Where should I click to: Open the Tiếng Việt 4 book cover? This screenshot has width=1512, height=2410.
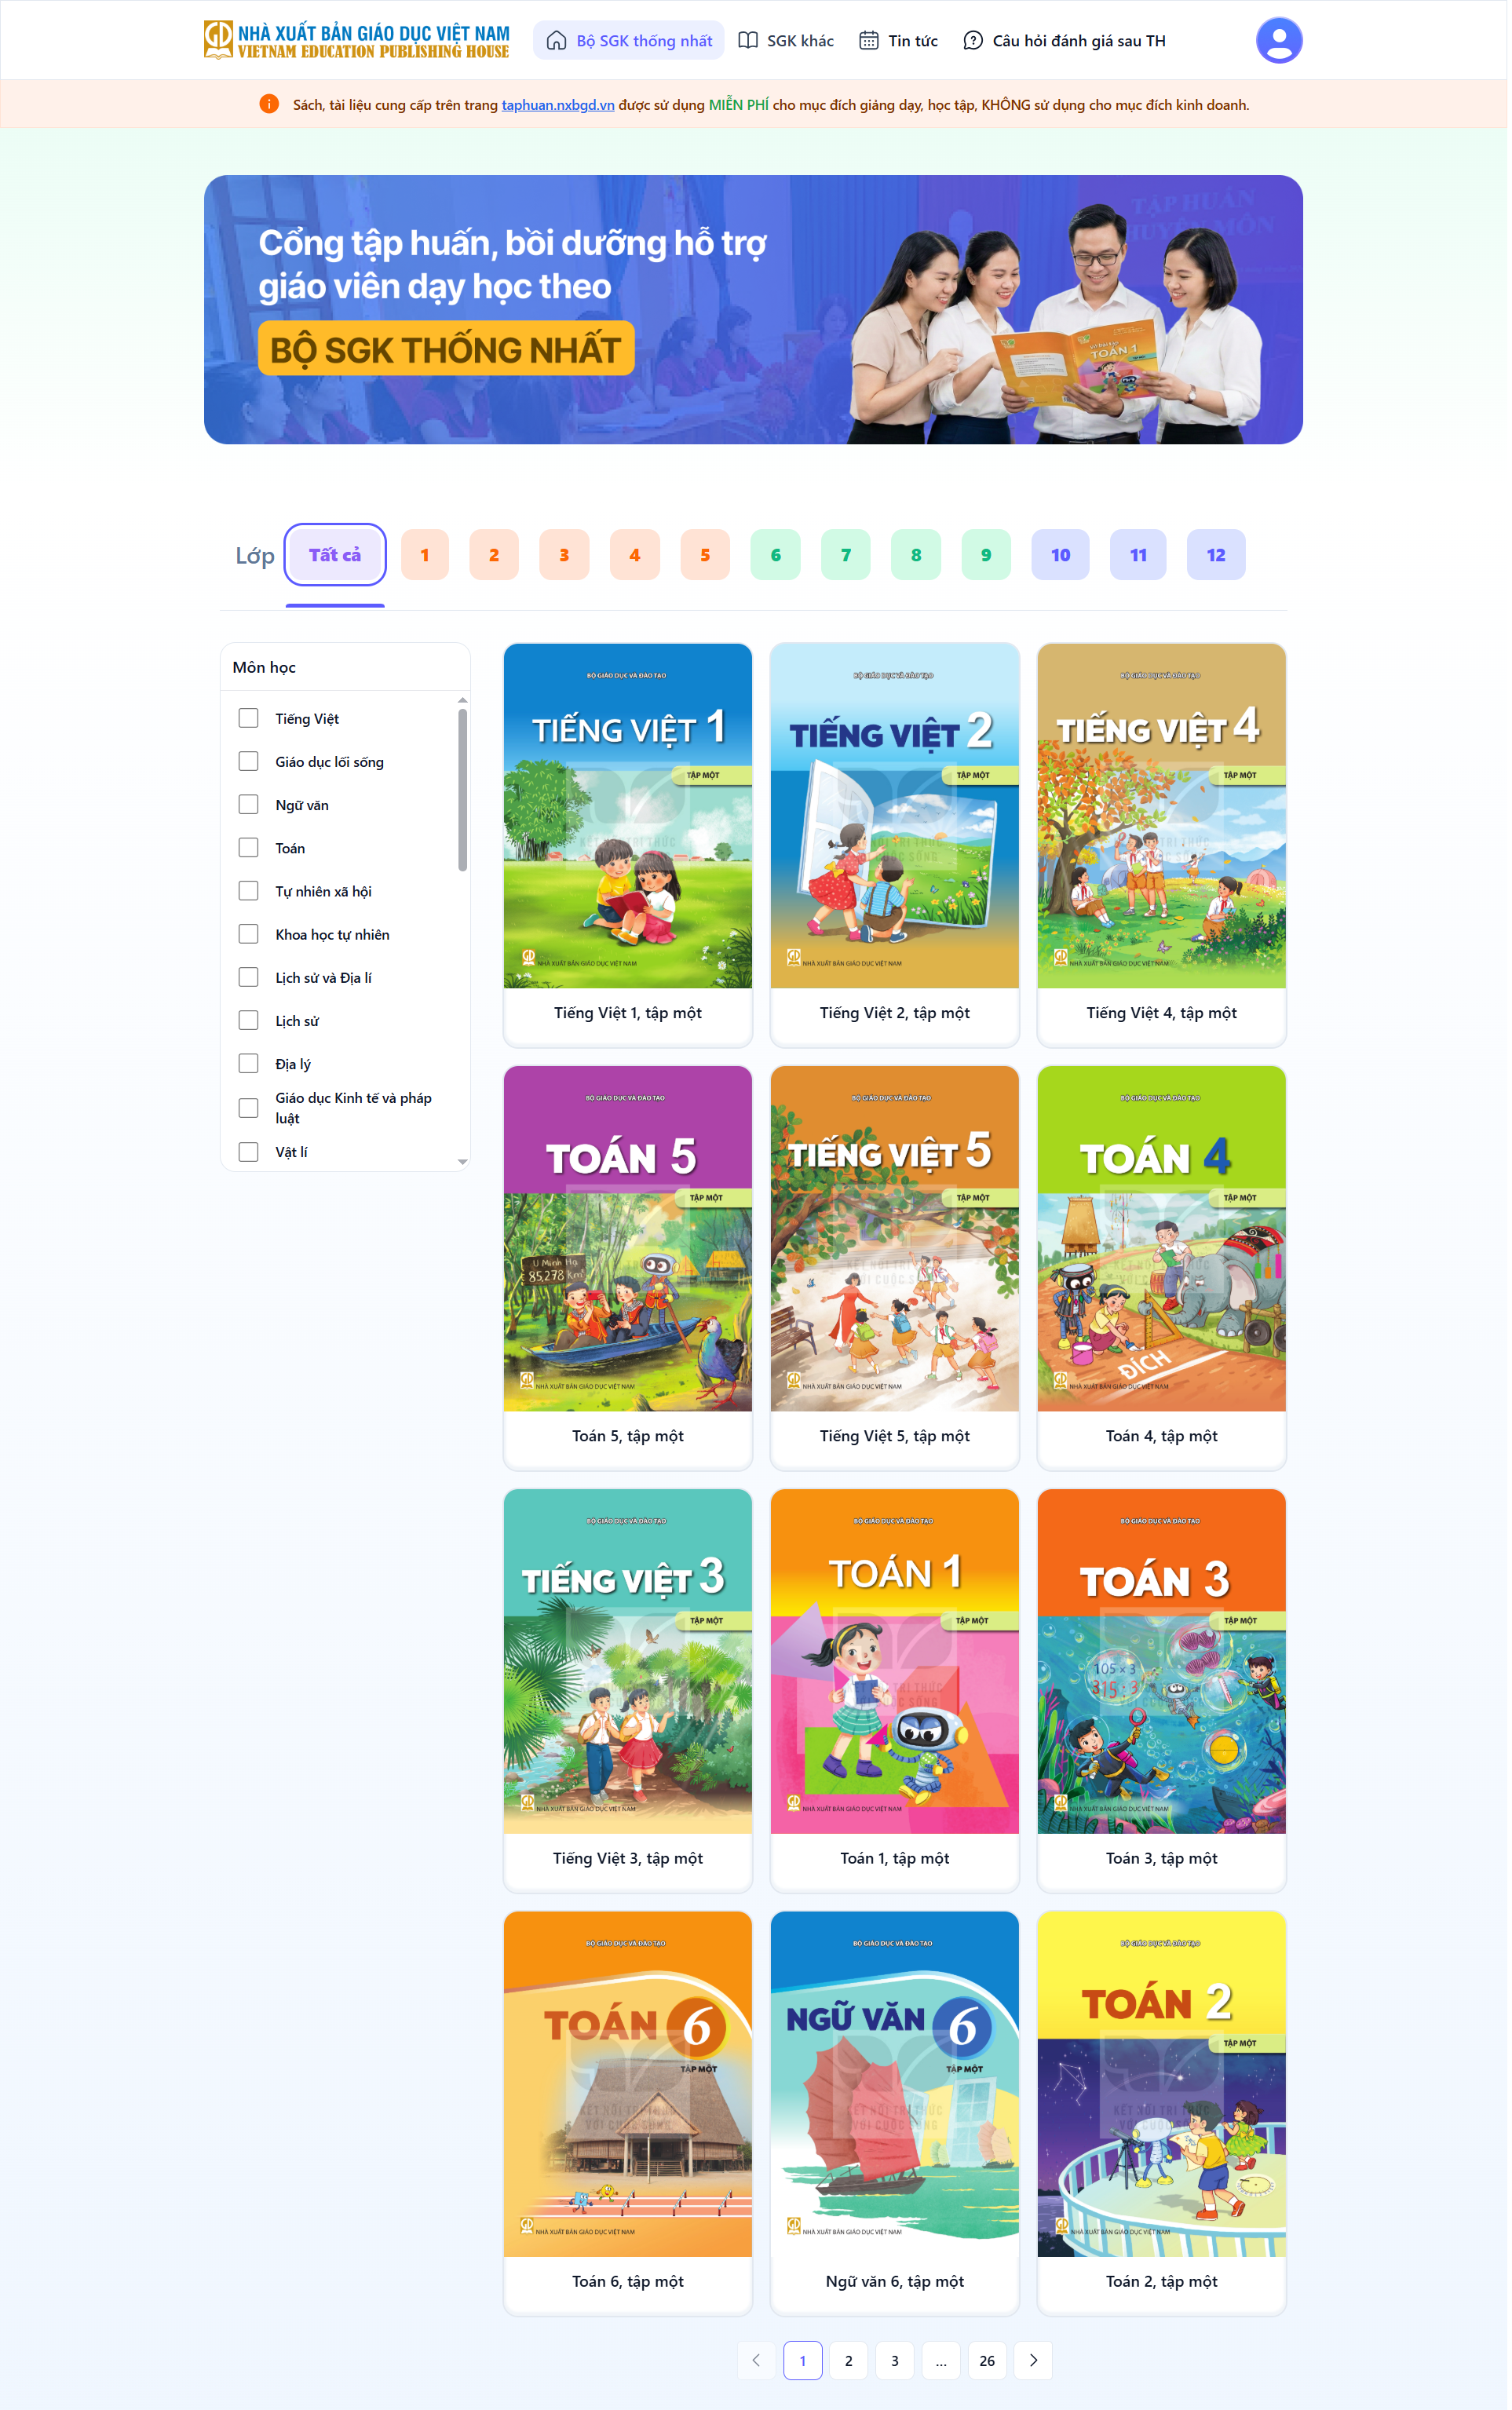pos(1162,815)
